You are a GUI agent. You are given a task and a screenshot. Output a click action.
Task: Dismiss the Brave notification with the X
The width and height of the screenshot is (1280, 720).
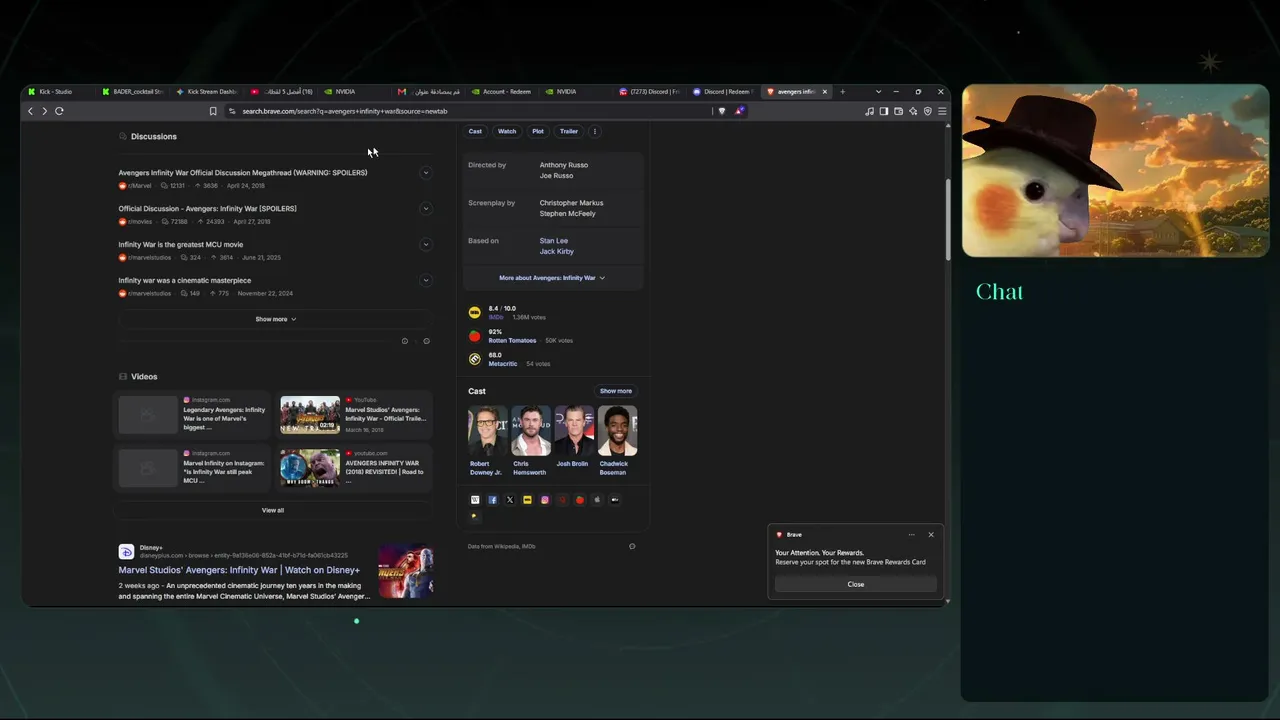[x=931, y=535]
